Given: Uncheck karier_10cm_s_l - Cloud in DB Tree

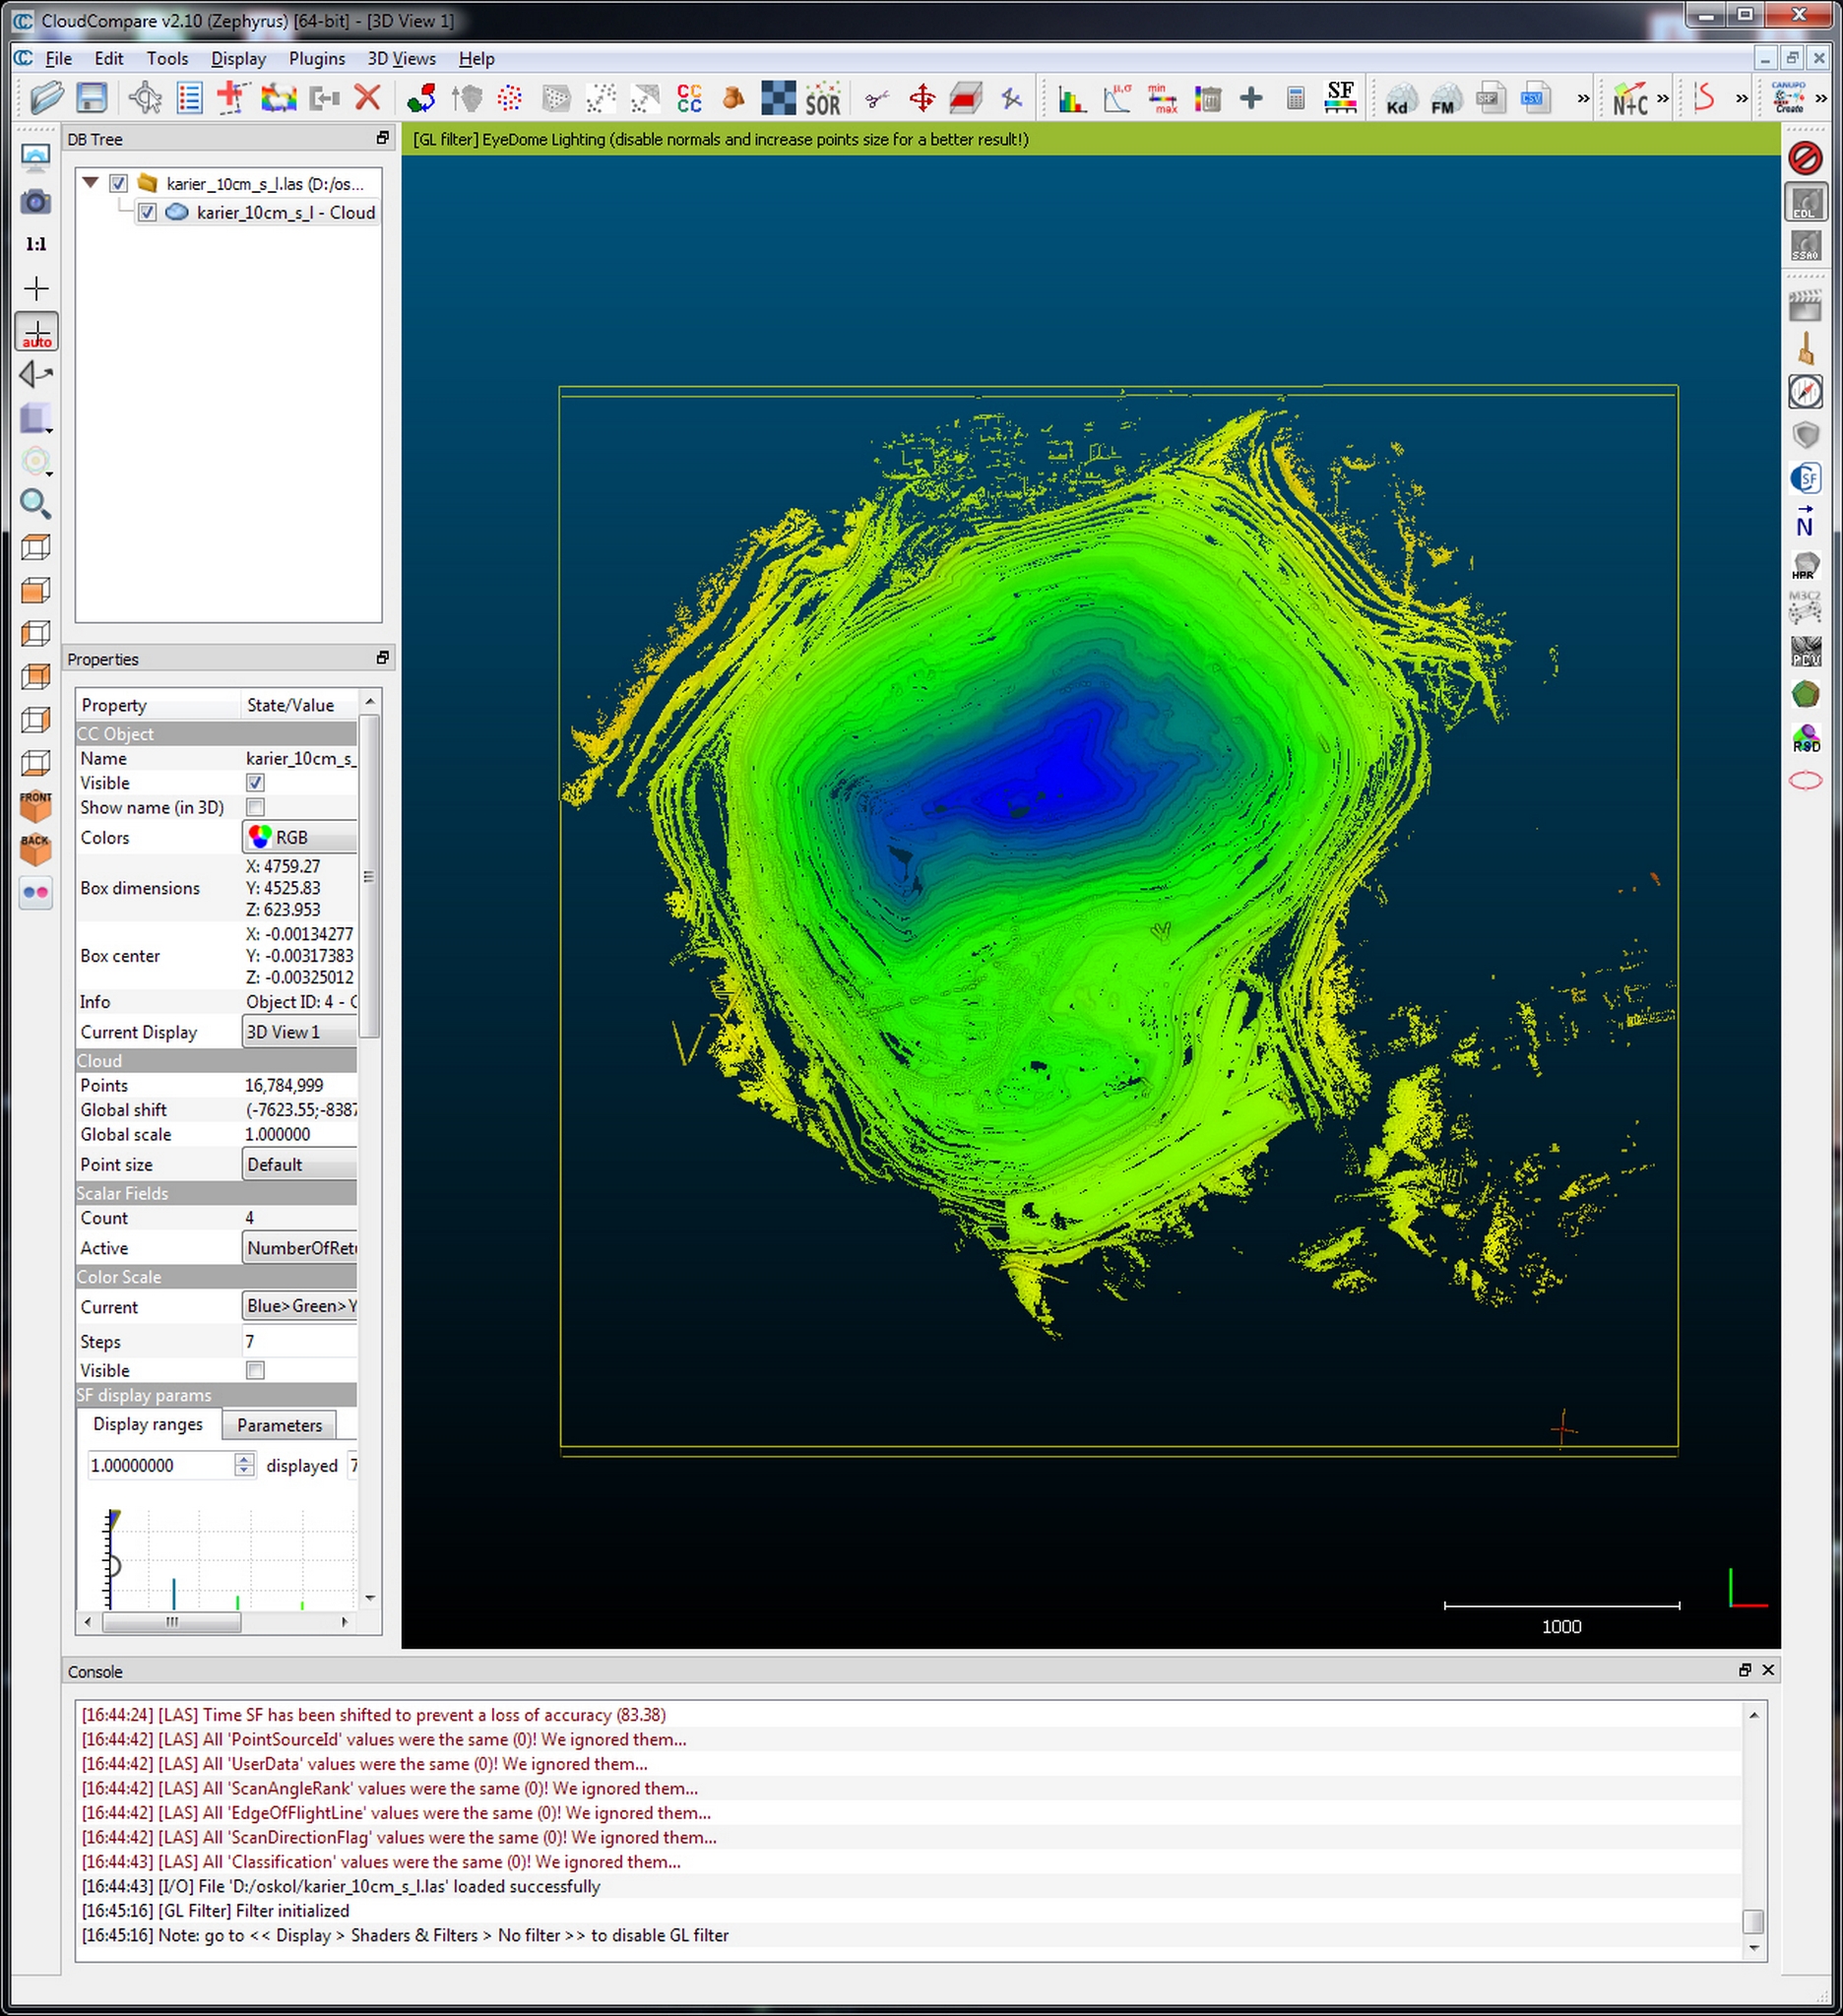Looking at the screenshot, I should click(147, 213).
